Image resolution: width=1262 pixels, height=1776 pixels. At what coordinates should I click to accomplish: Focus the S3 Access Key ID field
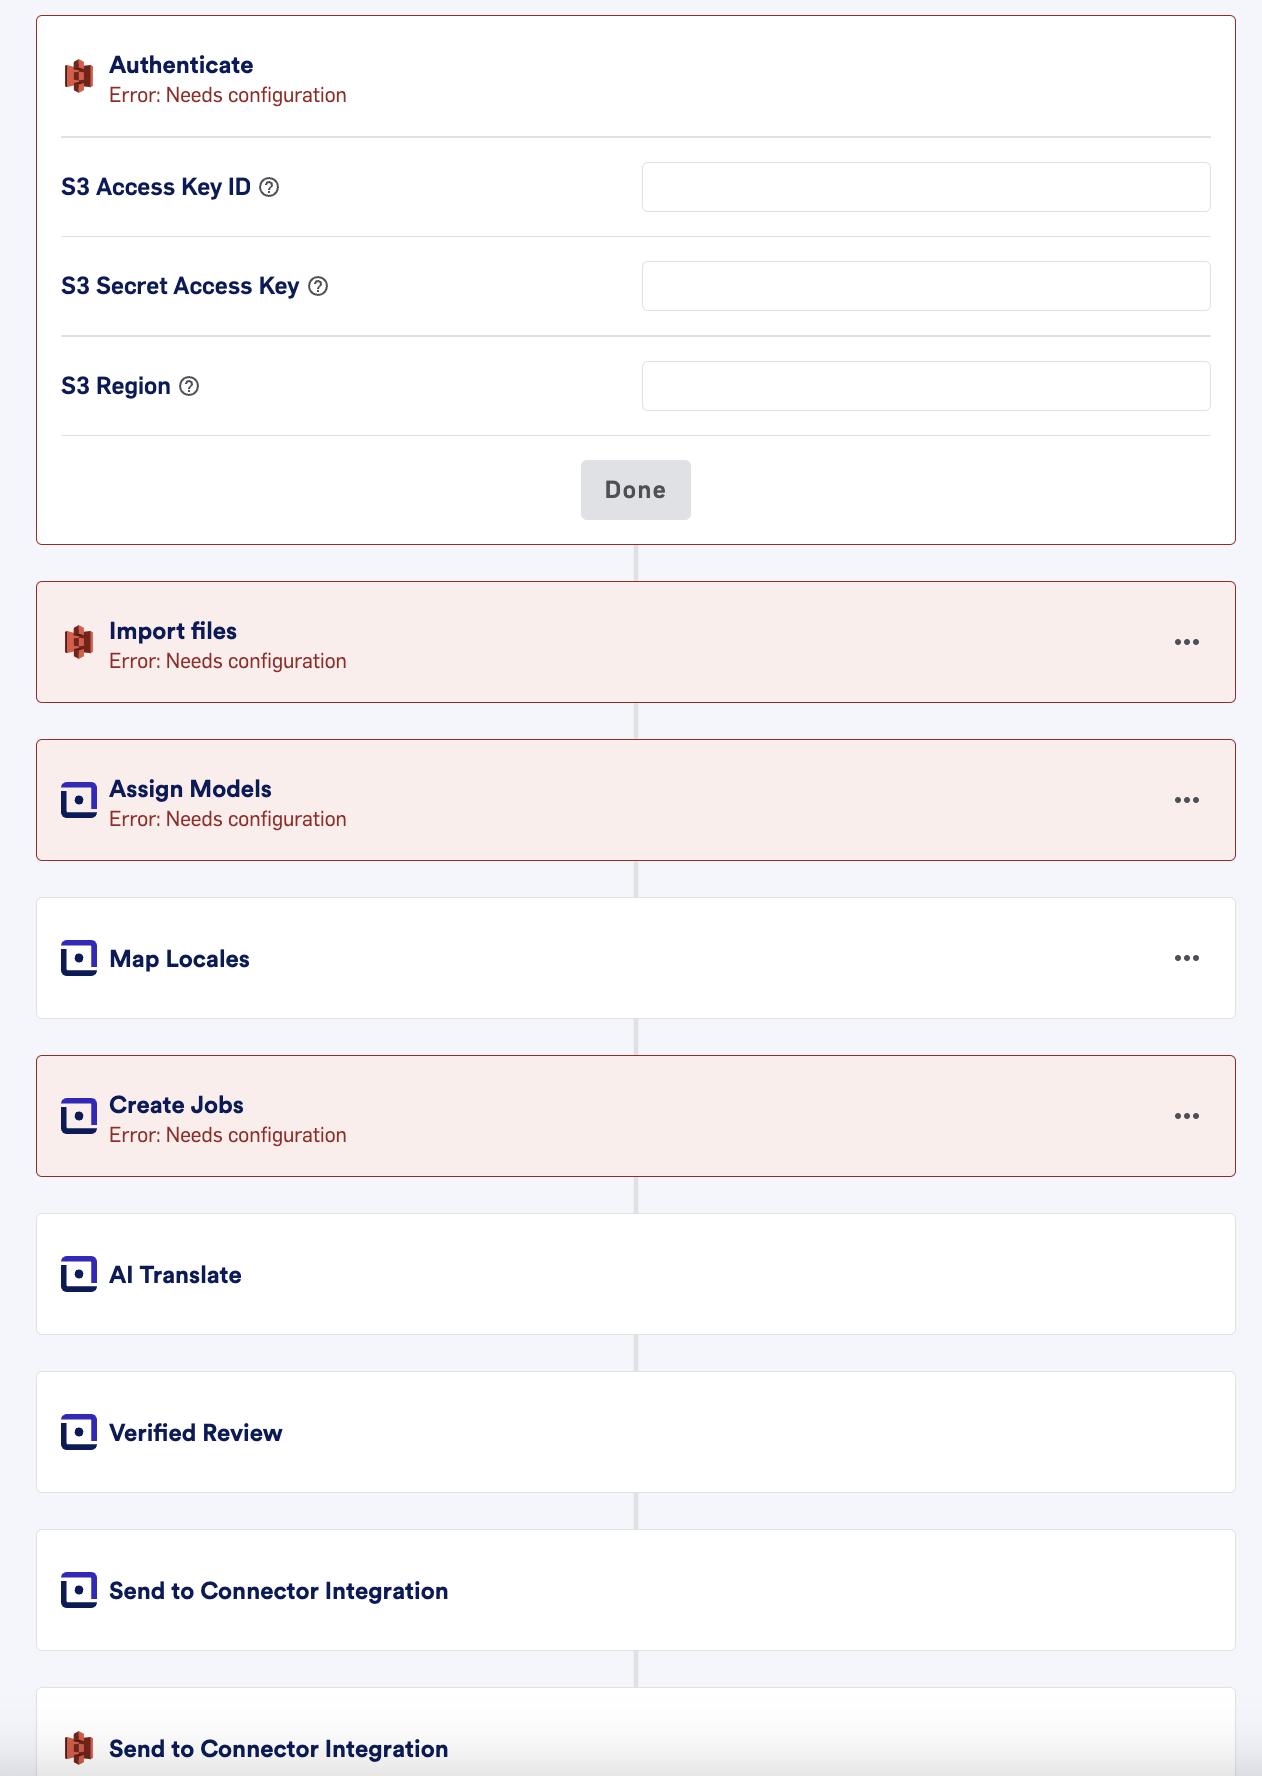tap(926, 187)
